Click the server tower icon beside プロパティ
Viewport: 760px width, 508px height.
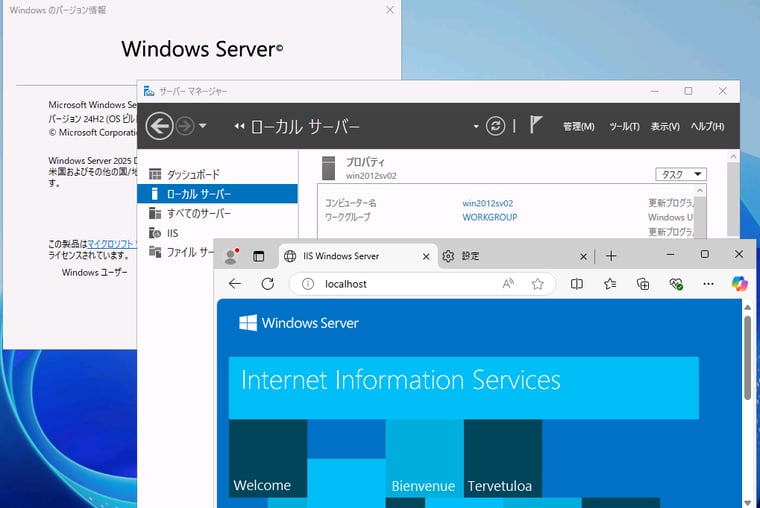click(x=329, y=168)
